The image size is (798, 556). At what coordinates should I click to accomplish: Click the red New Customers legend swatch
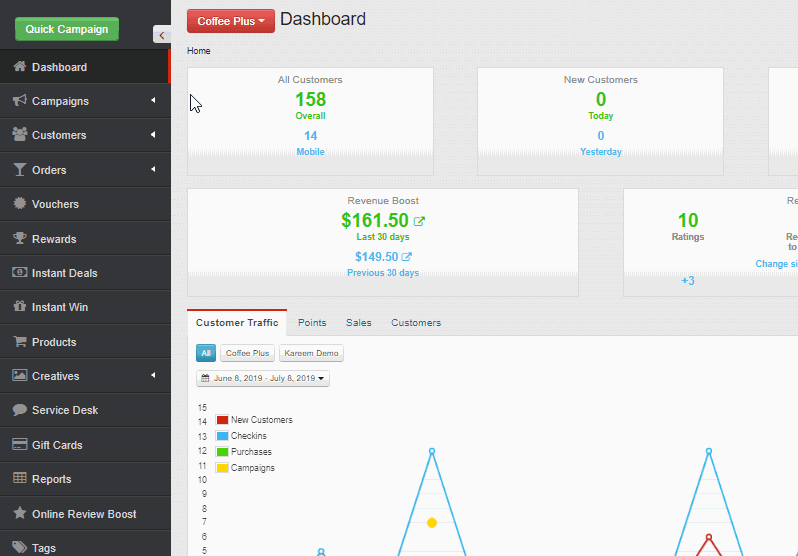tap(222, 420)
